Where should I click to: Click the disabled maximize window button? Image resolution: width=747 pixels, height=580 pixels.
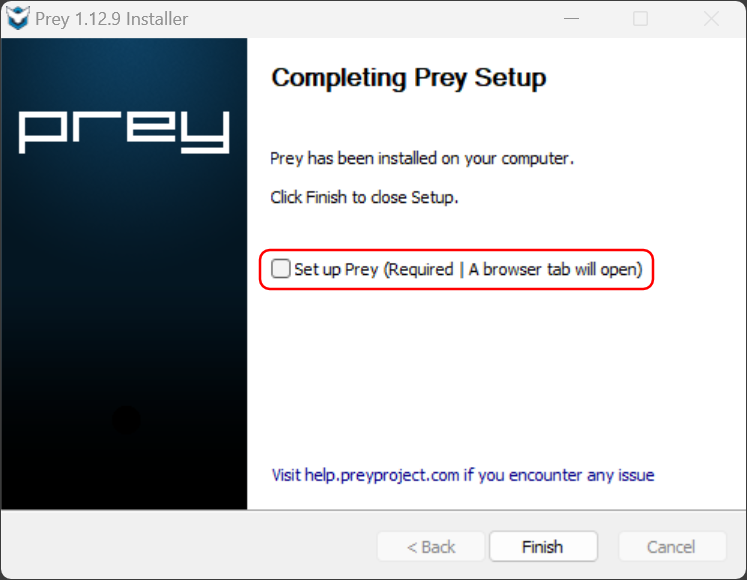(x=641, y=19)
